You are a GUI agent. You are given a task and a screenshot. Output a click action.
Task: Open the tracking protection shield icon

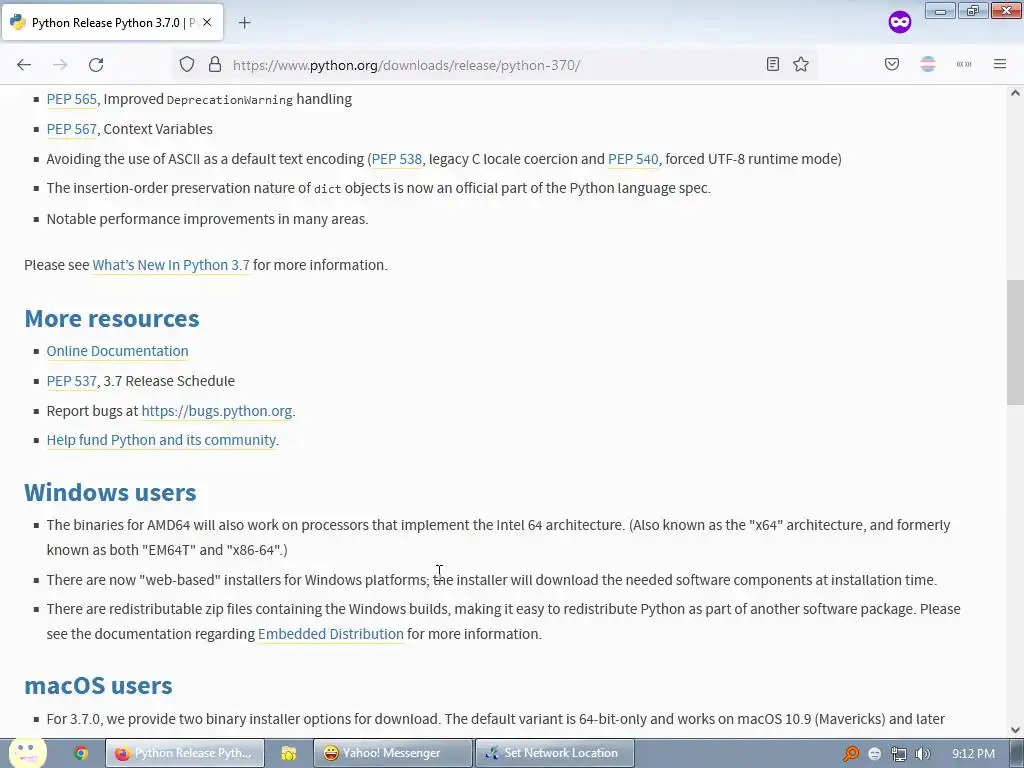[x=187, y=65]
